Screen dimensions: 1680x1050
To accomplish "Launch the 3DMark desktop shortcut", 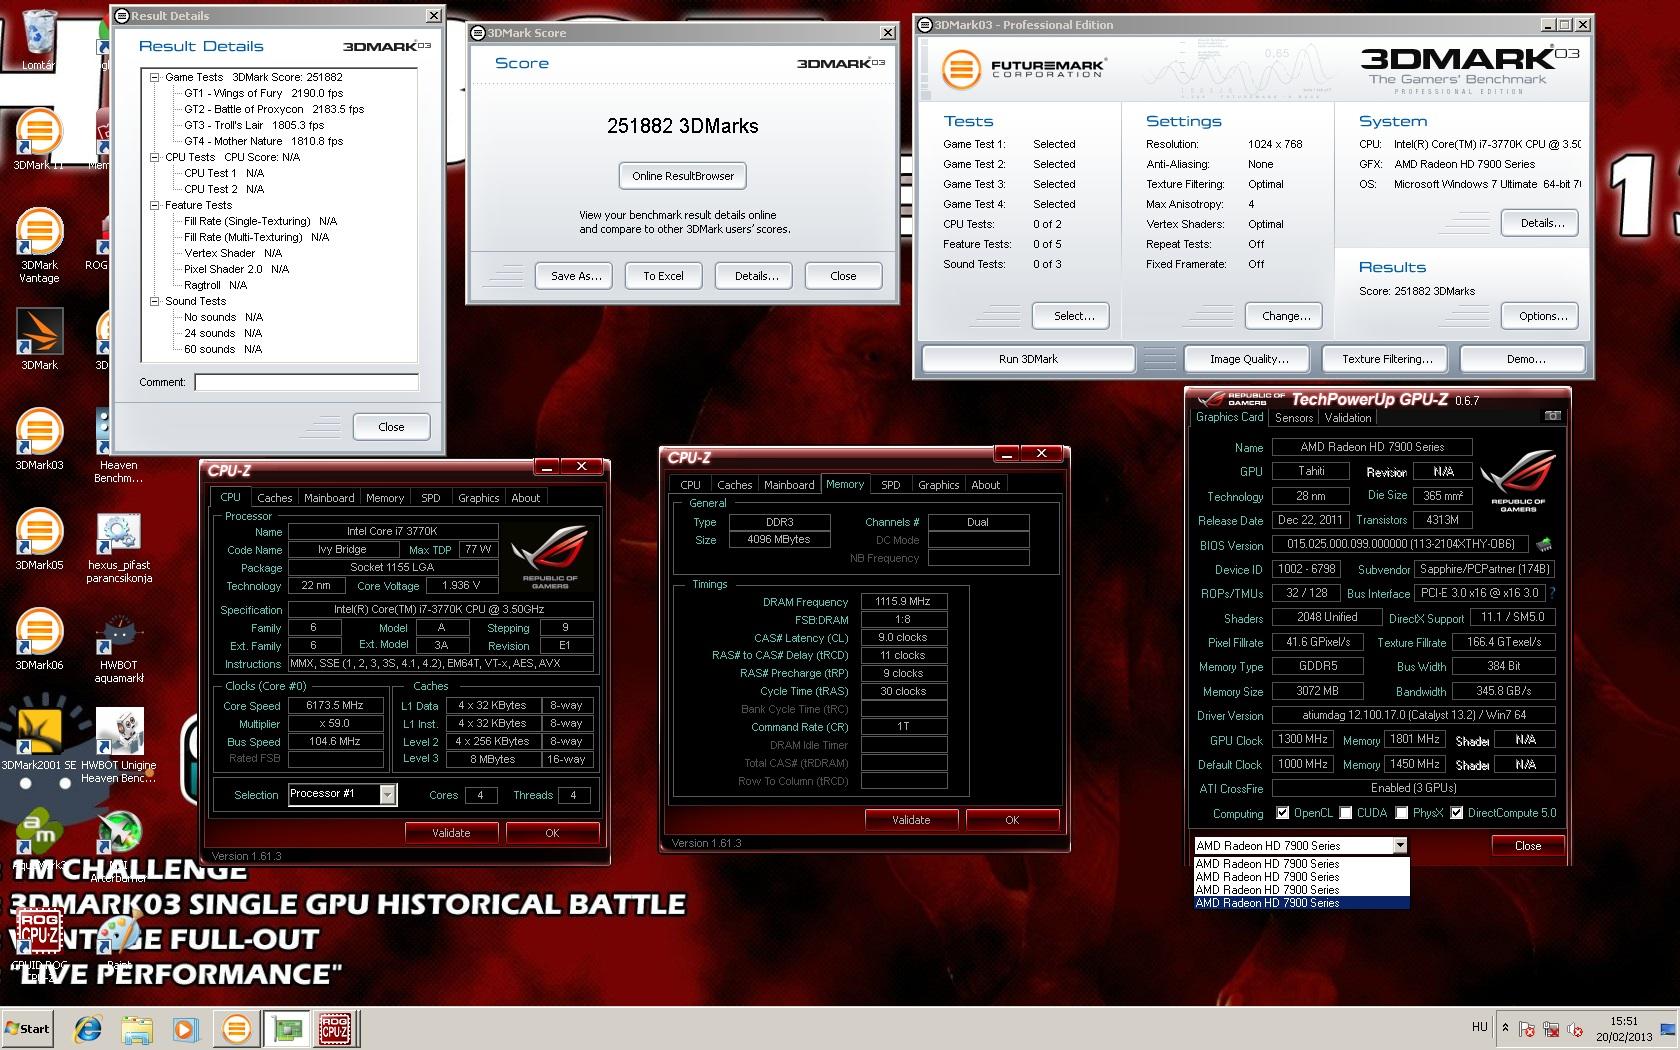I will (x=39, y=340).
